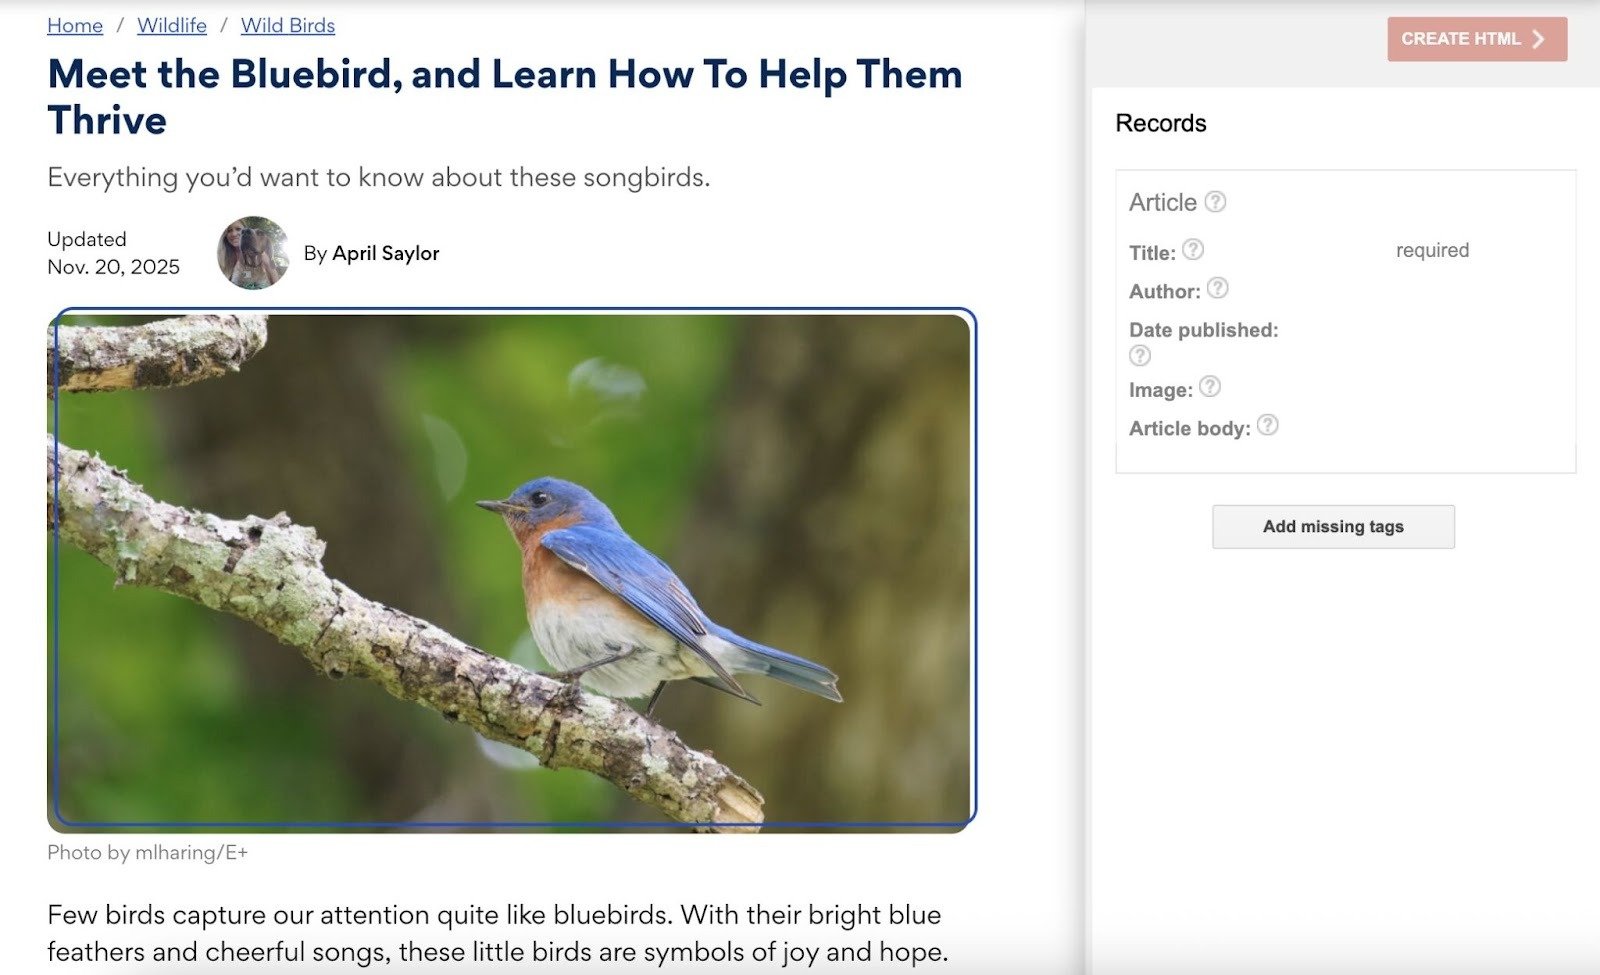
Task: Click the Updated Nov. 20, 2025 date
Action: click(113, 253)
